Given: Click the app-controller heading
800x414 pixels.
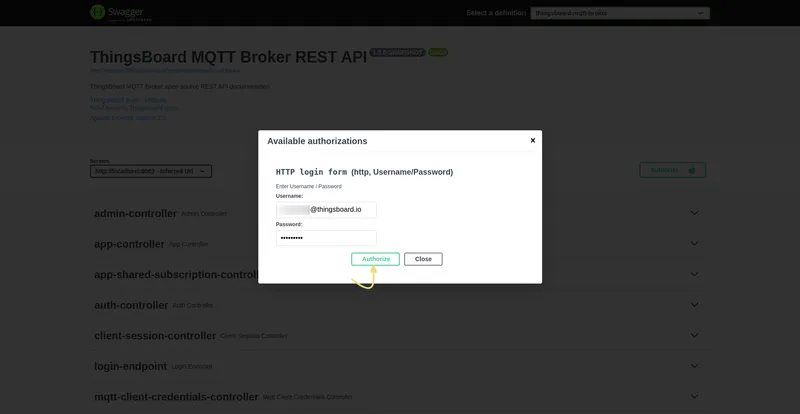Looking at the screenshot, I should click(129, 244).
